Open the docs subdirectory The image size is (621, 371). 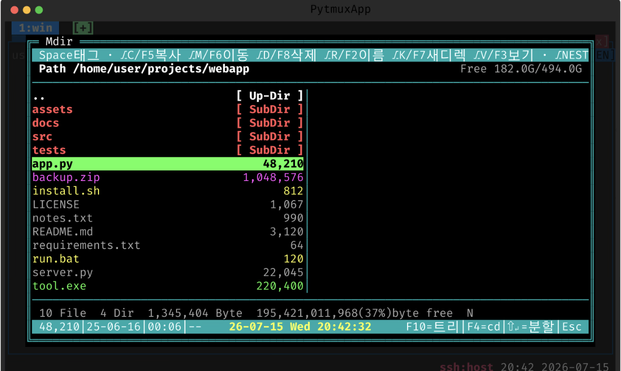click(168, 123)
